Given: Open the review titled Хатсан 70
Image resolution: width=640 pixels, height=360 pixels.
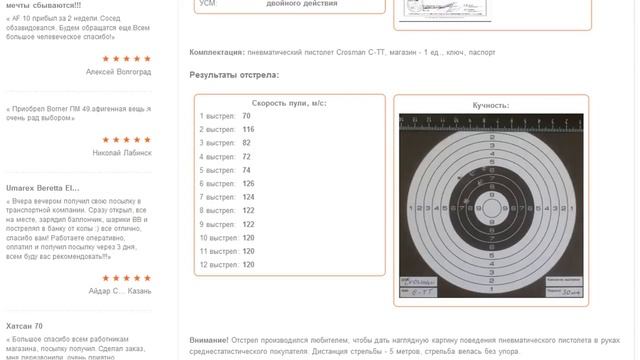Looking at the screenshot, I should point(24,326).
